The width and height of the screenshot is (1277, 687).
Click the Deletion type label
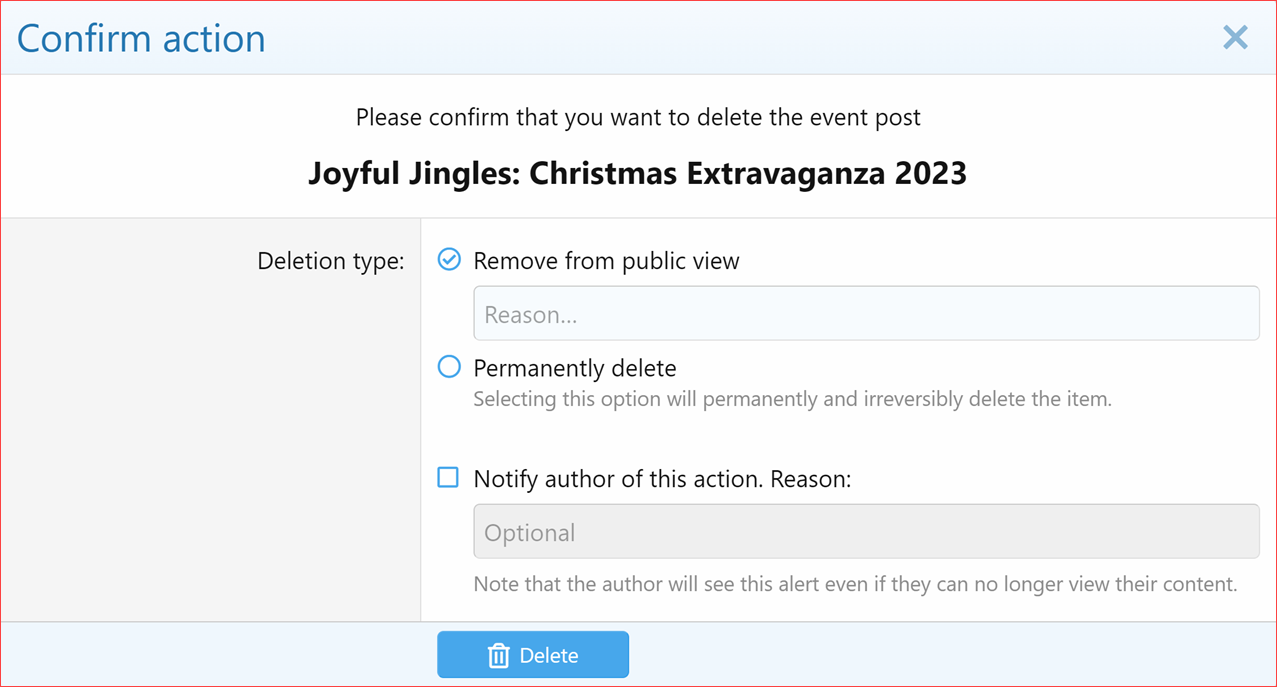click(x=330, y=260)
